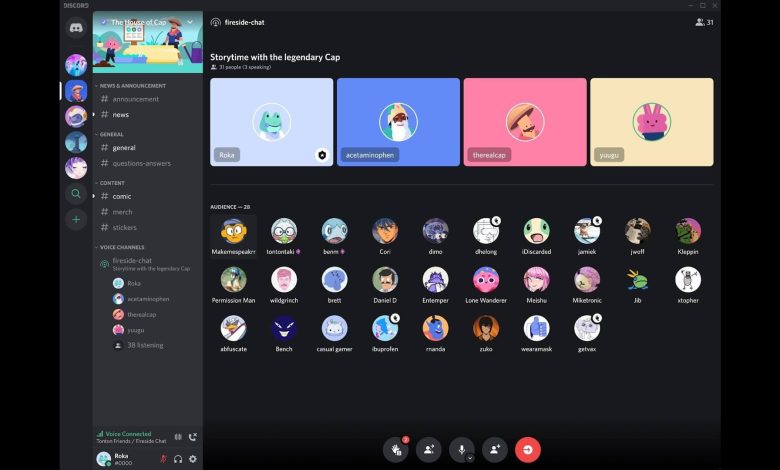Image resolution: width=780 pixels, height=470 pixels.
Task: Open Discord home direct messages icon
Action: coord(76,28)
